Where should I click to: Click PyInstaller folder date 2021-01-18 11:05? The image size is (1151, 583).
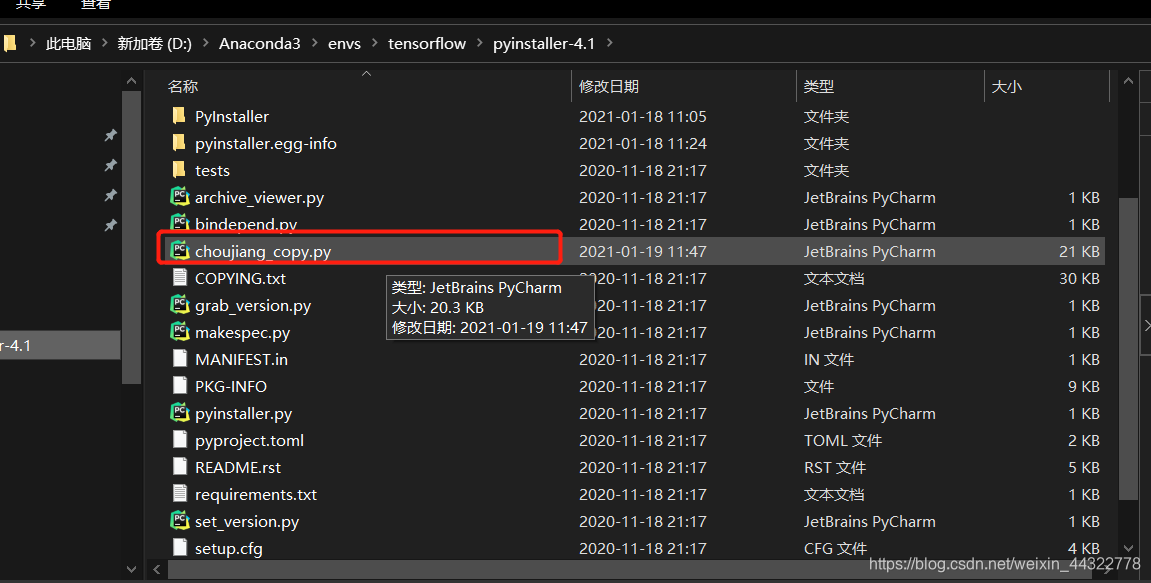click(642, 116)
